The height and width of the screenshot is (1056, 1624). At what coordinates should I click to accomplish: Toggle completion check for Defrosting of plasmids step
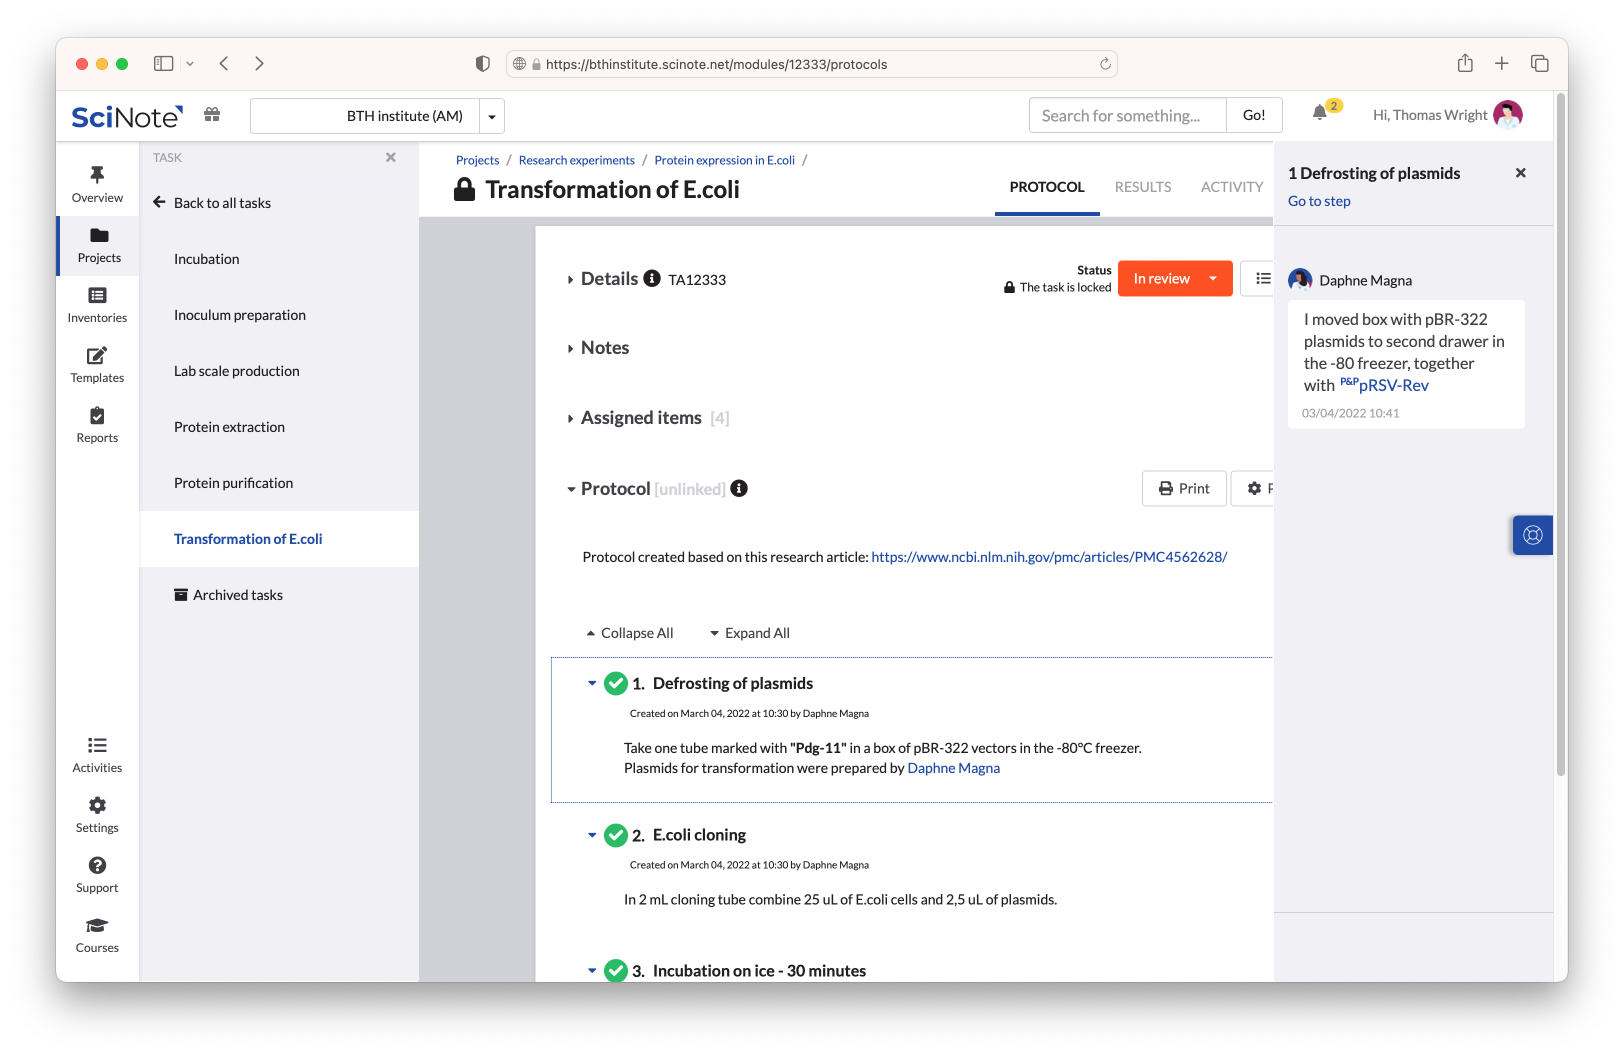(x=616, y=684)
